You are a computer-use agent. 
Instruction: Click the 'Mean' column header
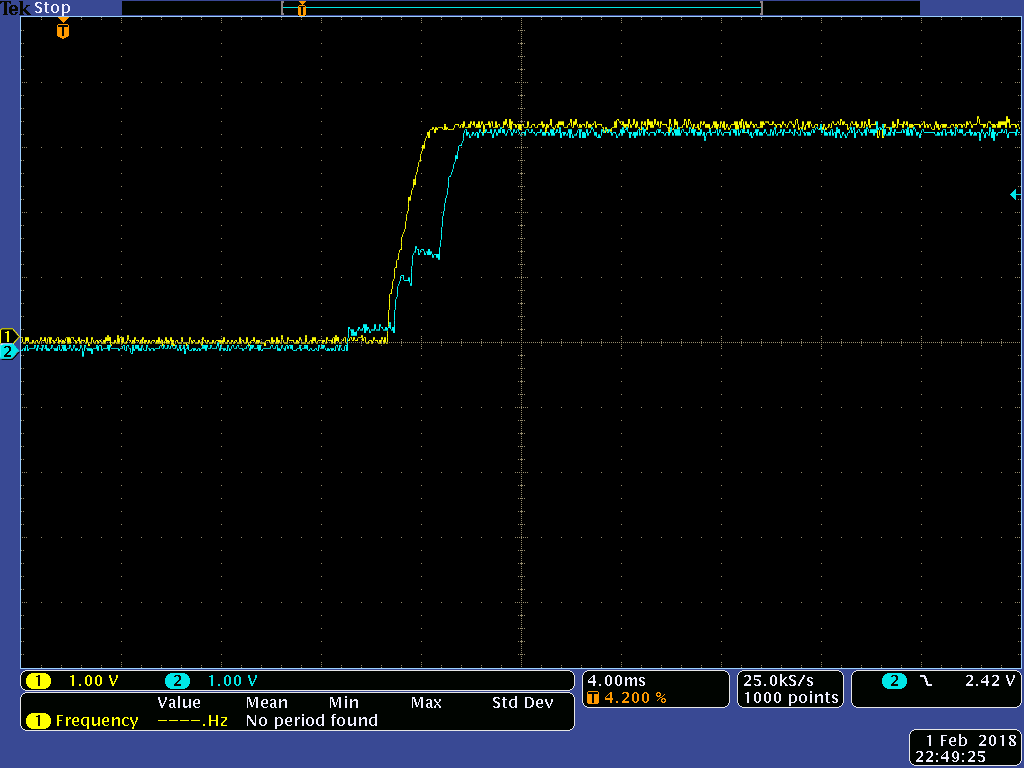click(x=266, y=703)
